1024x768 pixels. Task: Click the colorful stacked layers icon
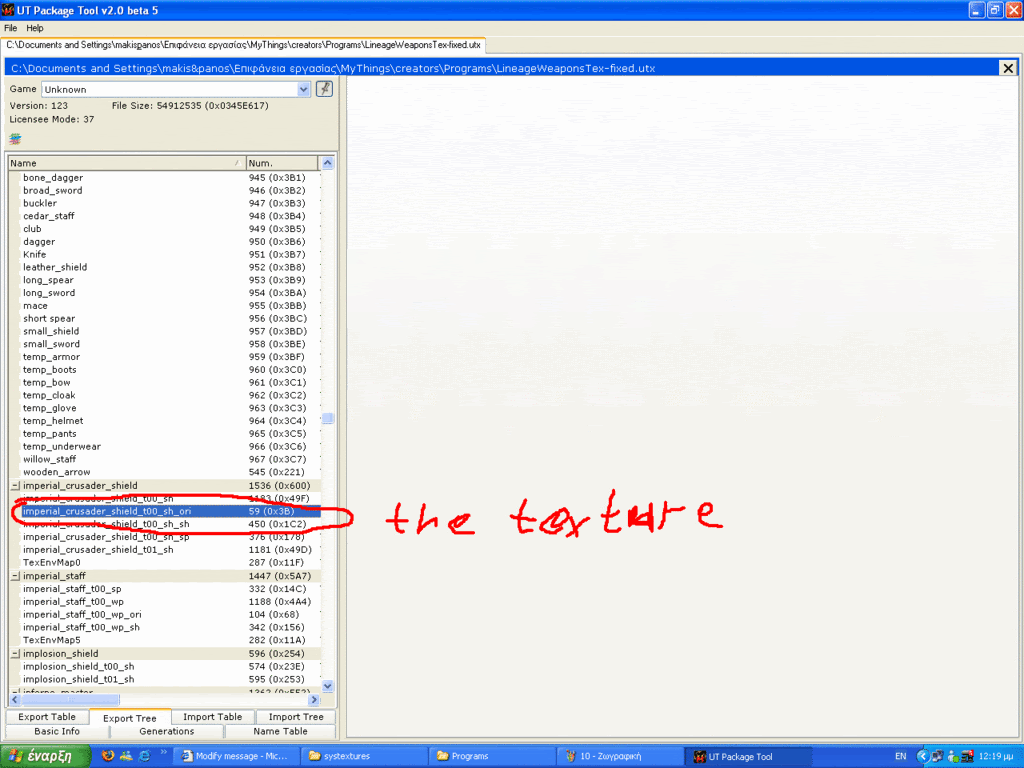click(15, 138)
